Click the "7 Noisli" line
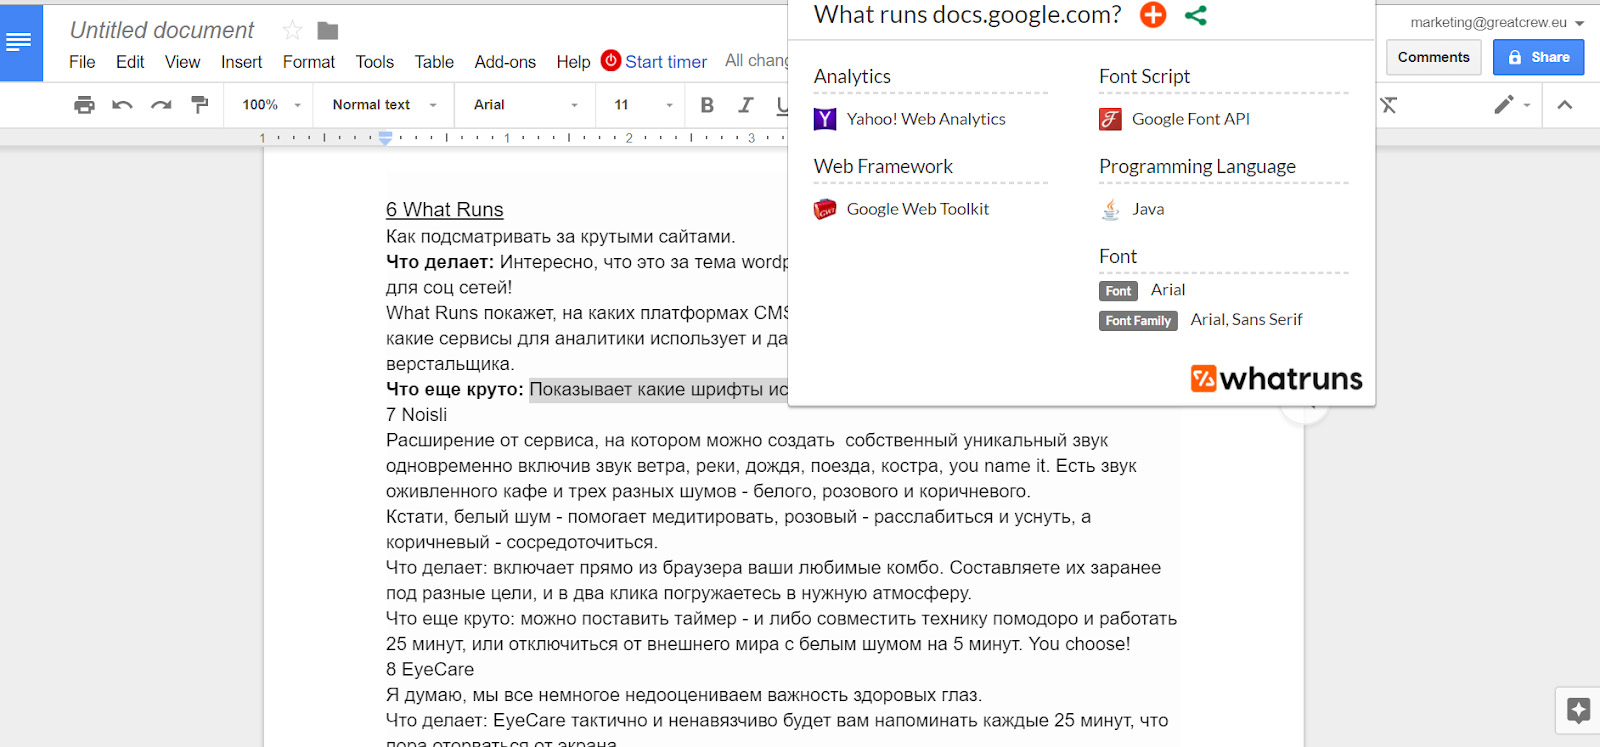The height and width of the screenshot is (747, 1600). pos(416,415)
